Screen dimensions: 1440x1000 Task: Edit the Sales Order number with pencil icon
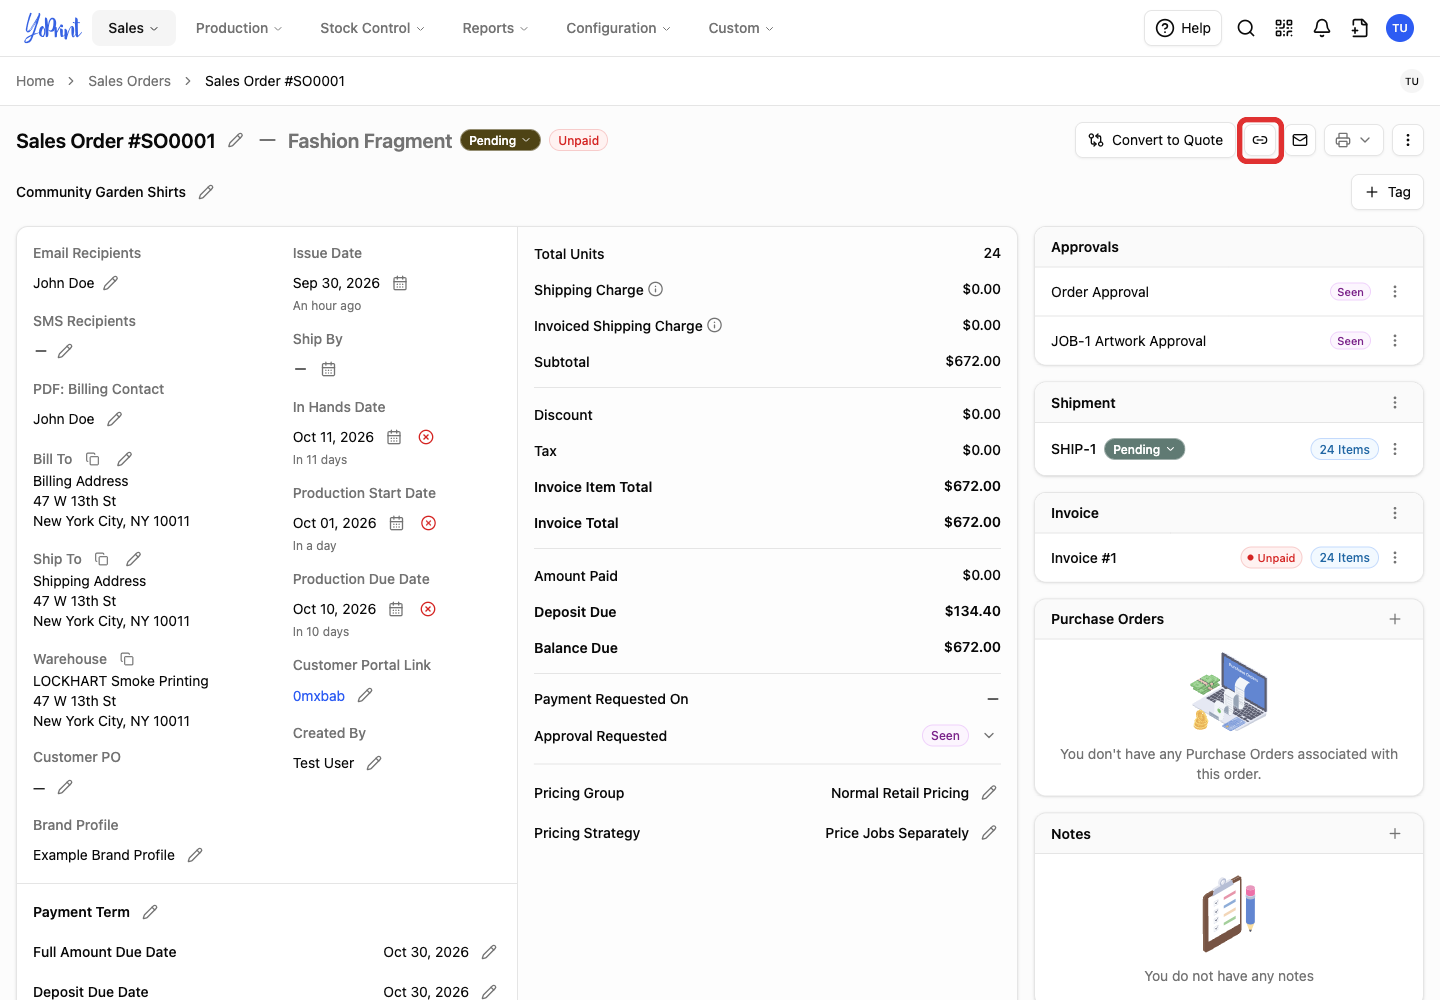click(x=236, y=140)
